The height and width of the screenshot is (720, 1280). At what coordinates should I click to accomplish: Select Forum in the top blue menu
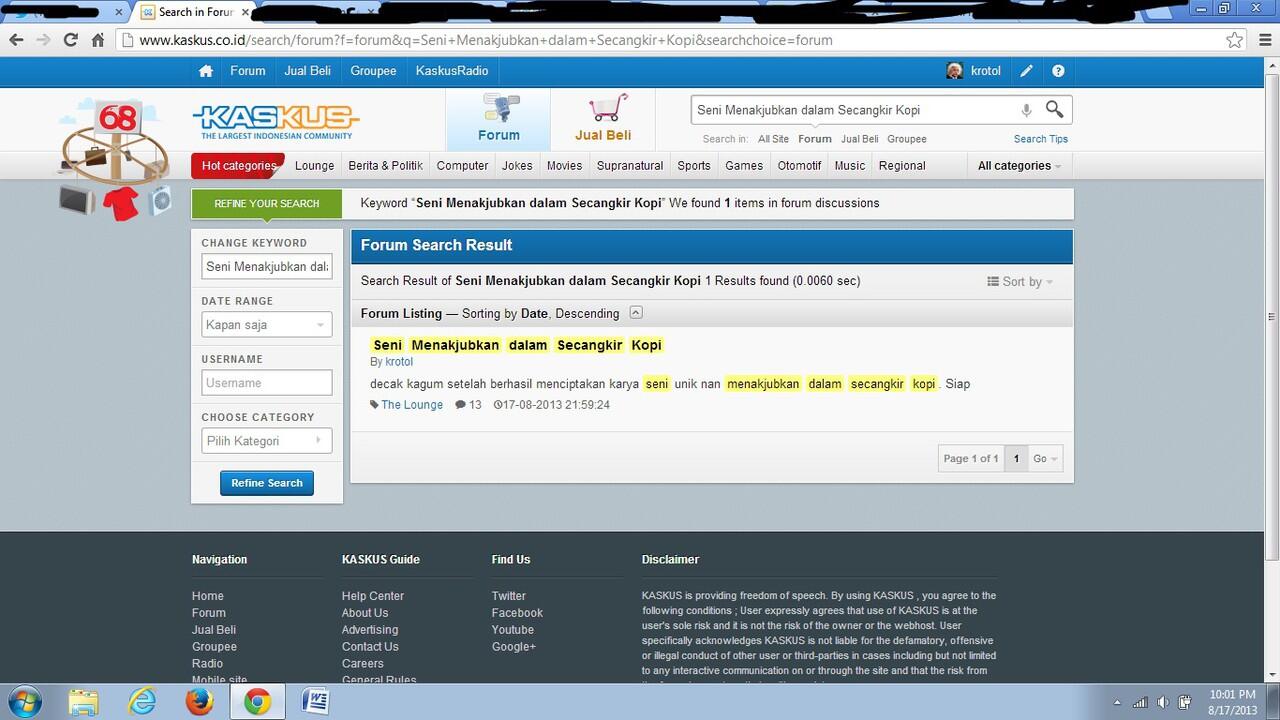coord(248,71)
